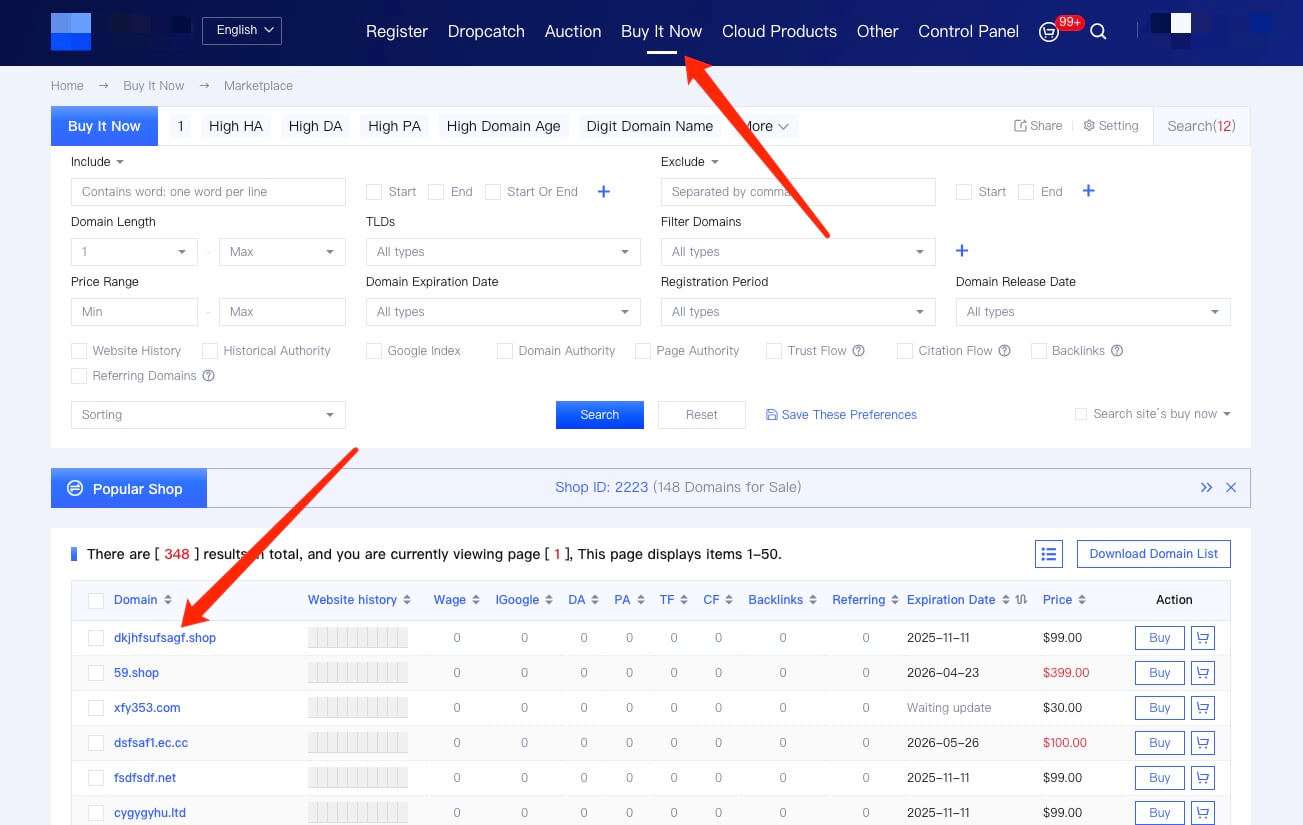
Task: Add 59.shop to cart via cart icon
Action: click(1203, 673)
